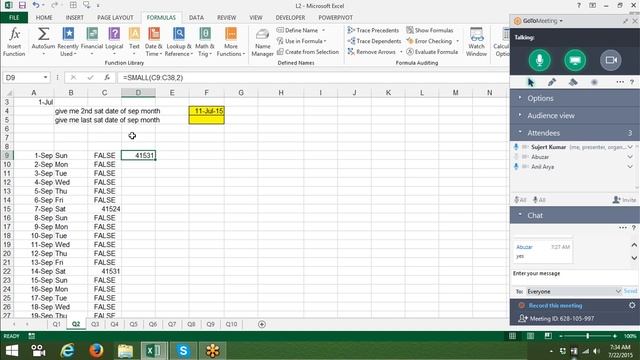Switch to sheet tab Q10
Viewport: 640px width, 360px height.
pos(231,324)
